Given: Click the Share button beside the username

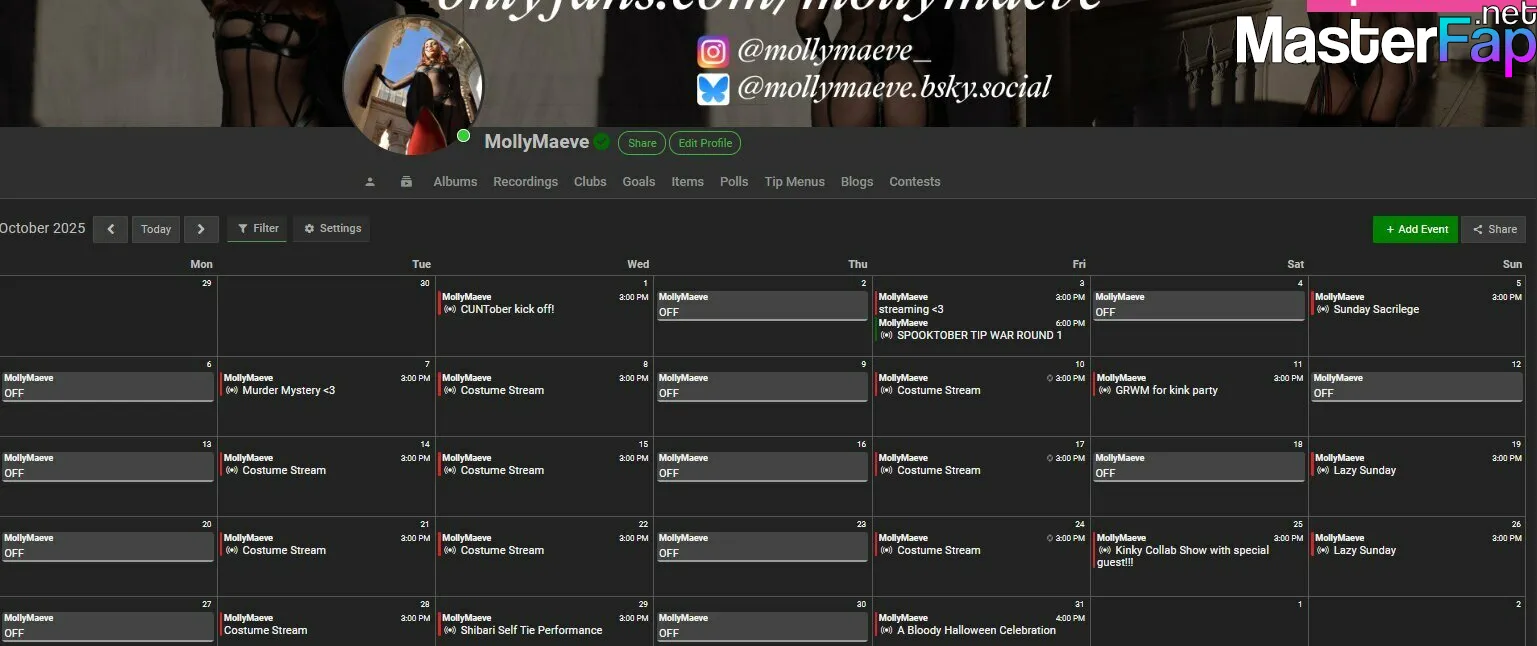Looking at the screenshot, I should click(x=642, y=143).
